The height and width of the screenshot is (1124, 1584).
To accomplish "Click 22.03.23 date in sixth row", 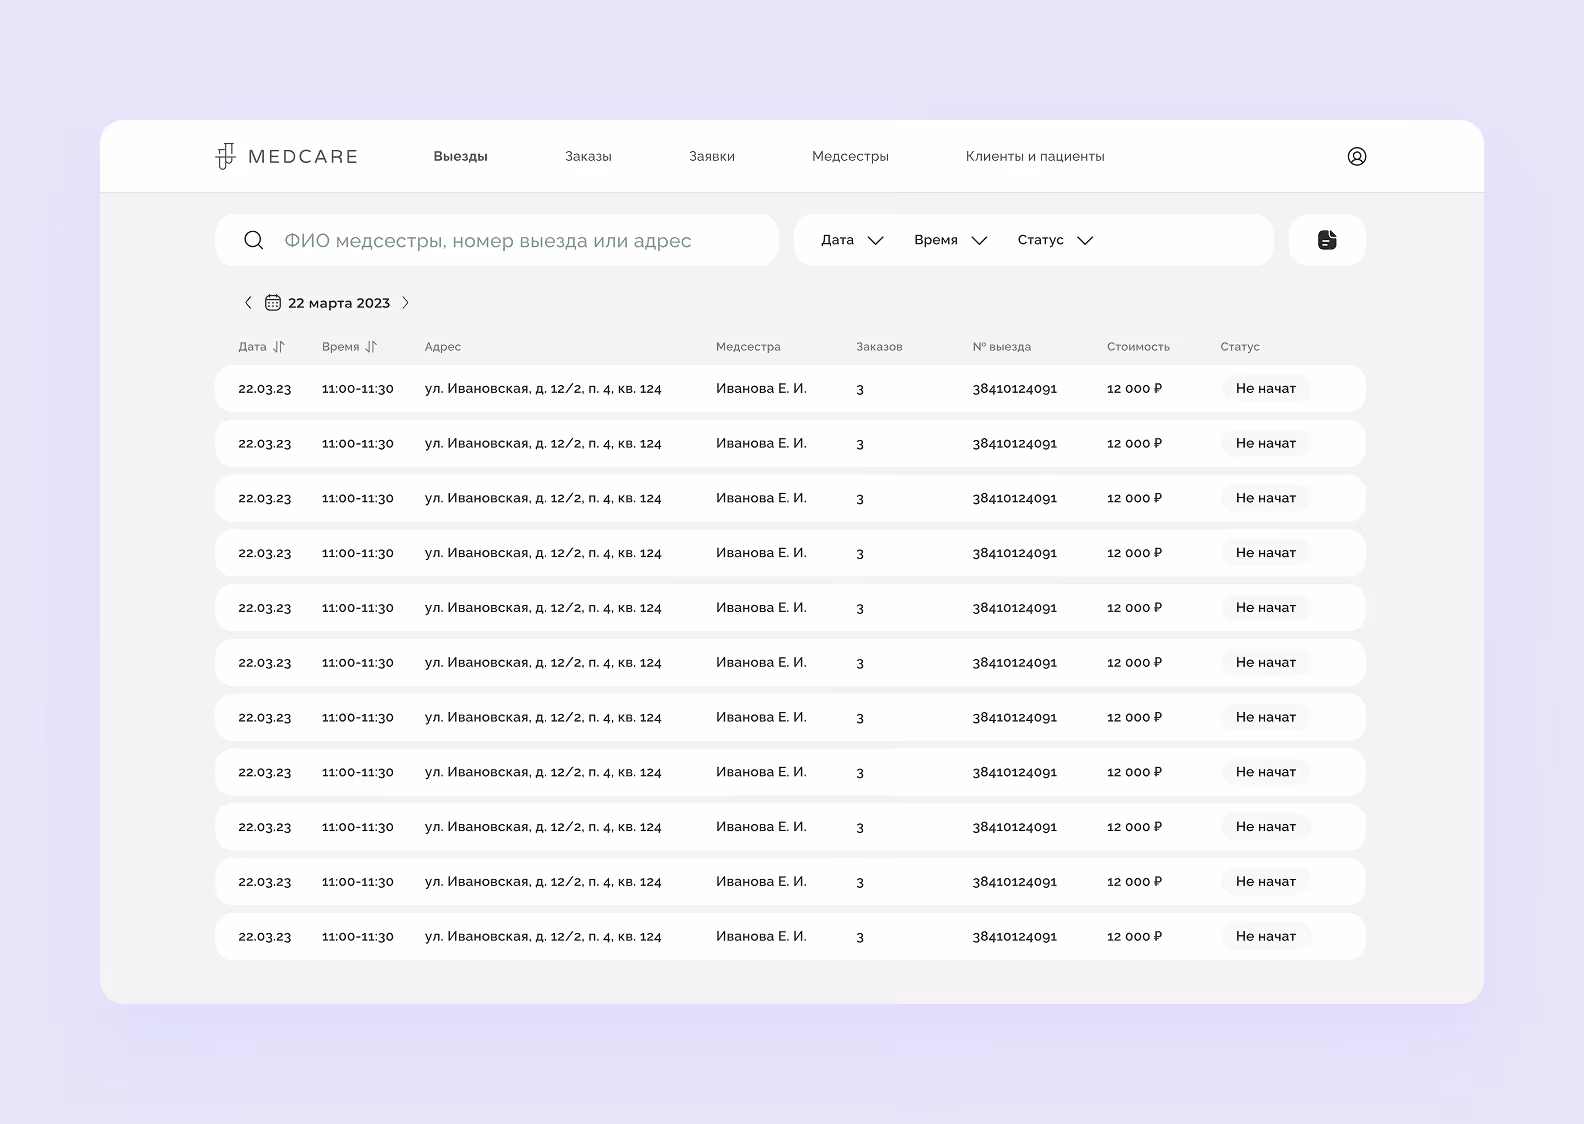I will point(264,663).
